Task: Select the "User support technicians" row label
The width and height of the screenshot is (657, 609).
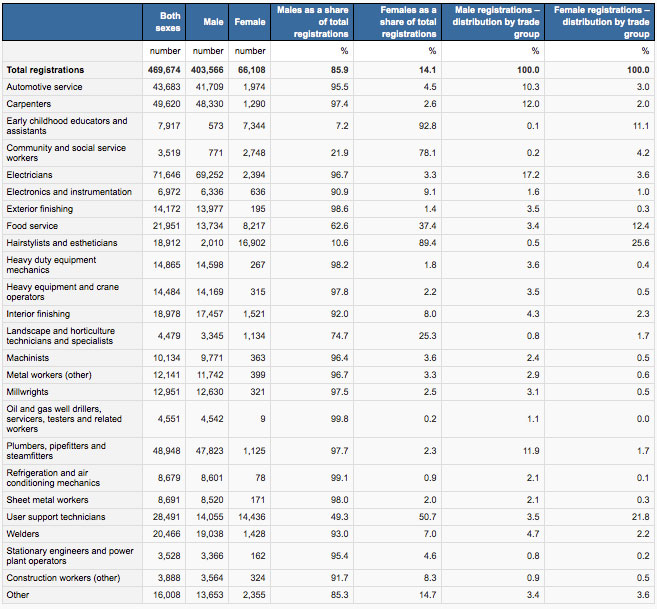Action: coord(58,517)
